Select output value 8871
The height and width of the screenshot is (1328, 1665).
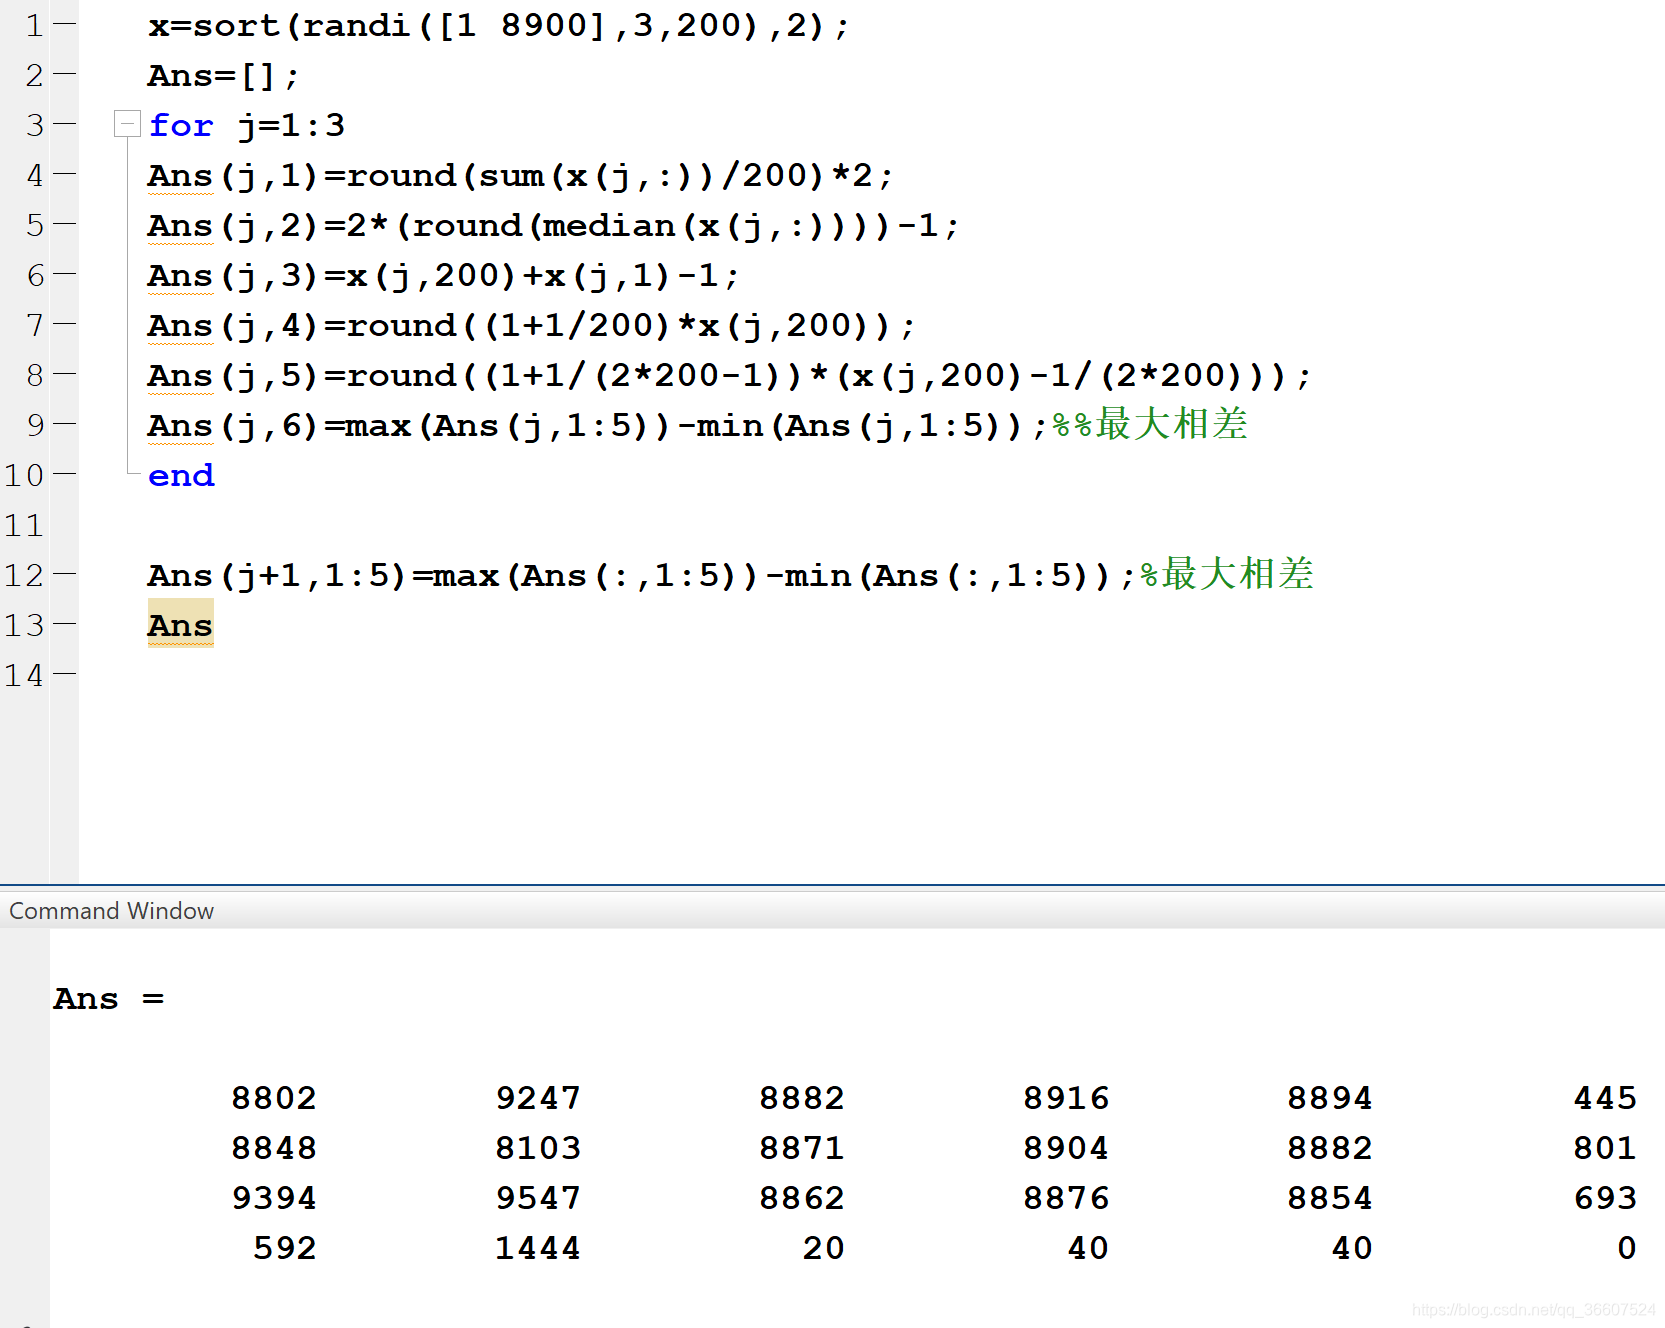(x=801, y=1148)
